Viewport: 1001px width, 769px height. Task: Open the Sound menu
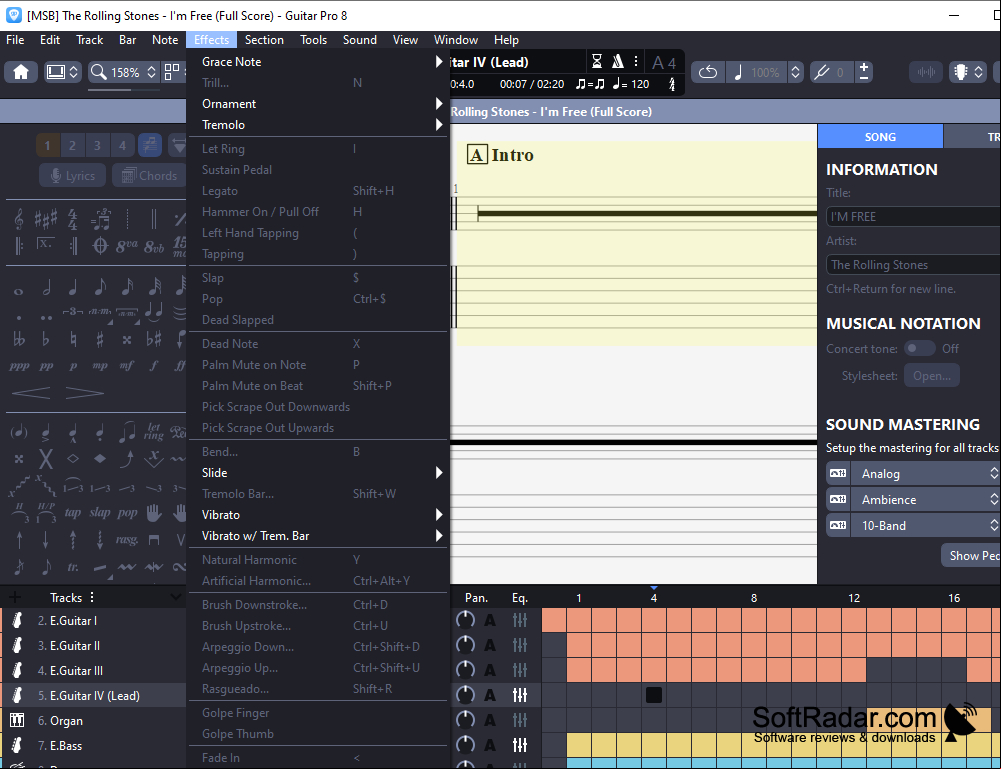(359, 40)
